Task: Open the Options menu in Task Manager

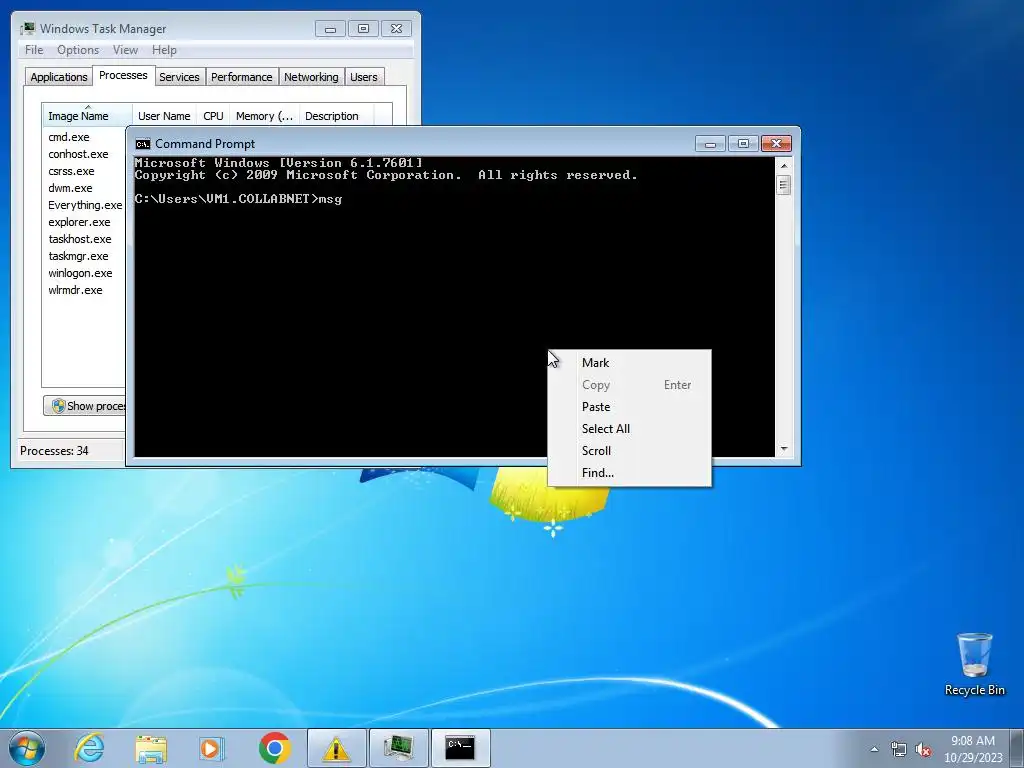Action: 78,50
